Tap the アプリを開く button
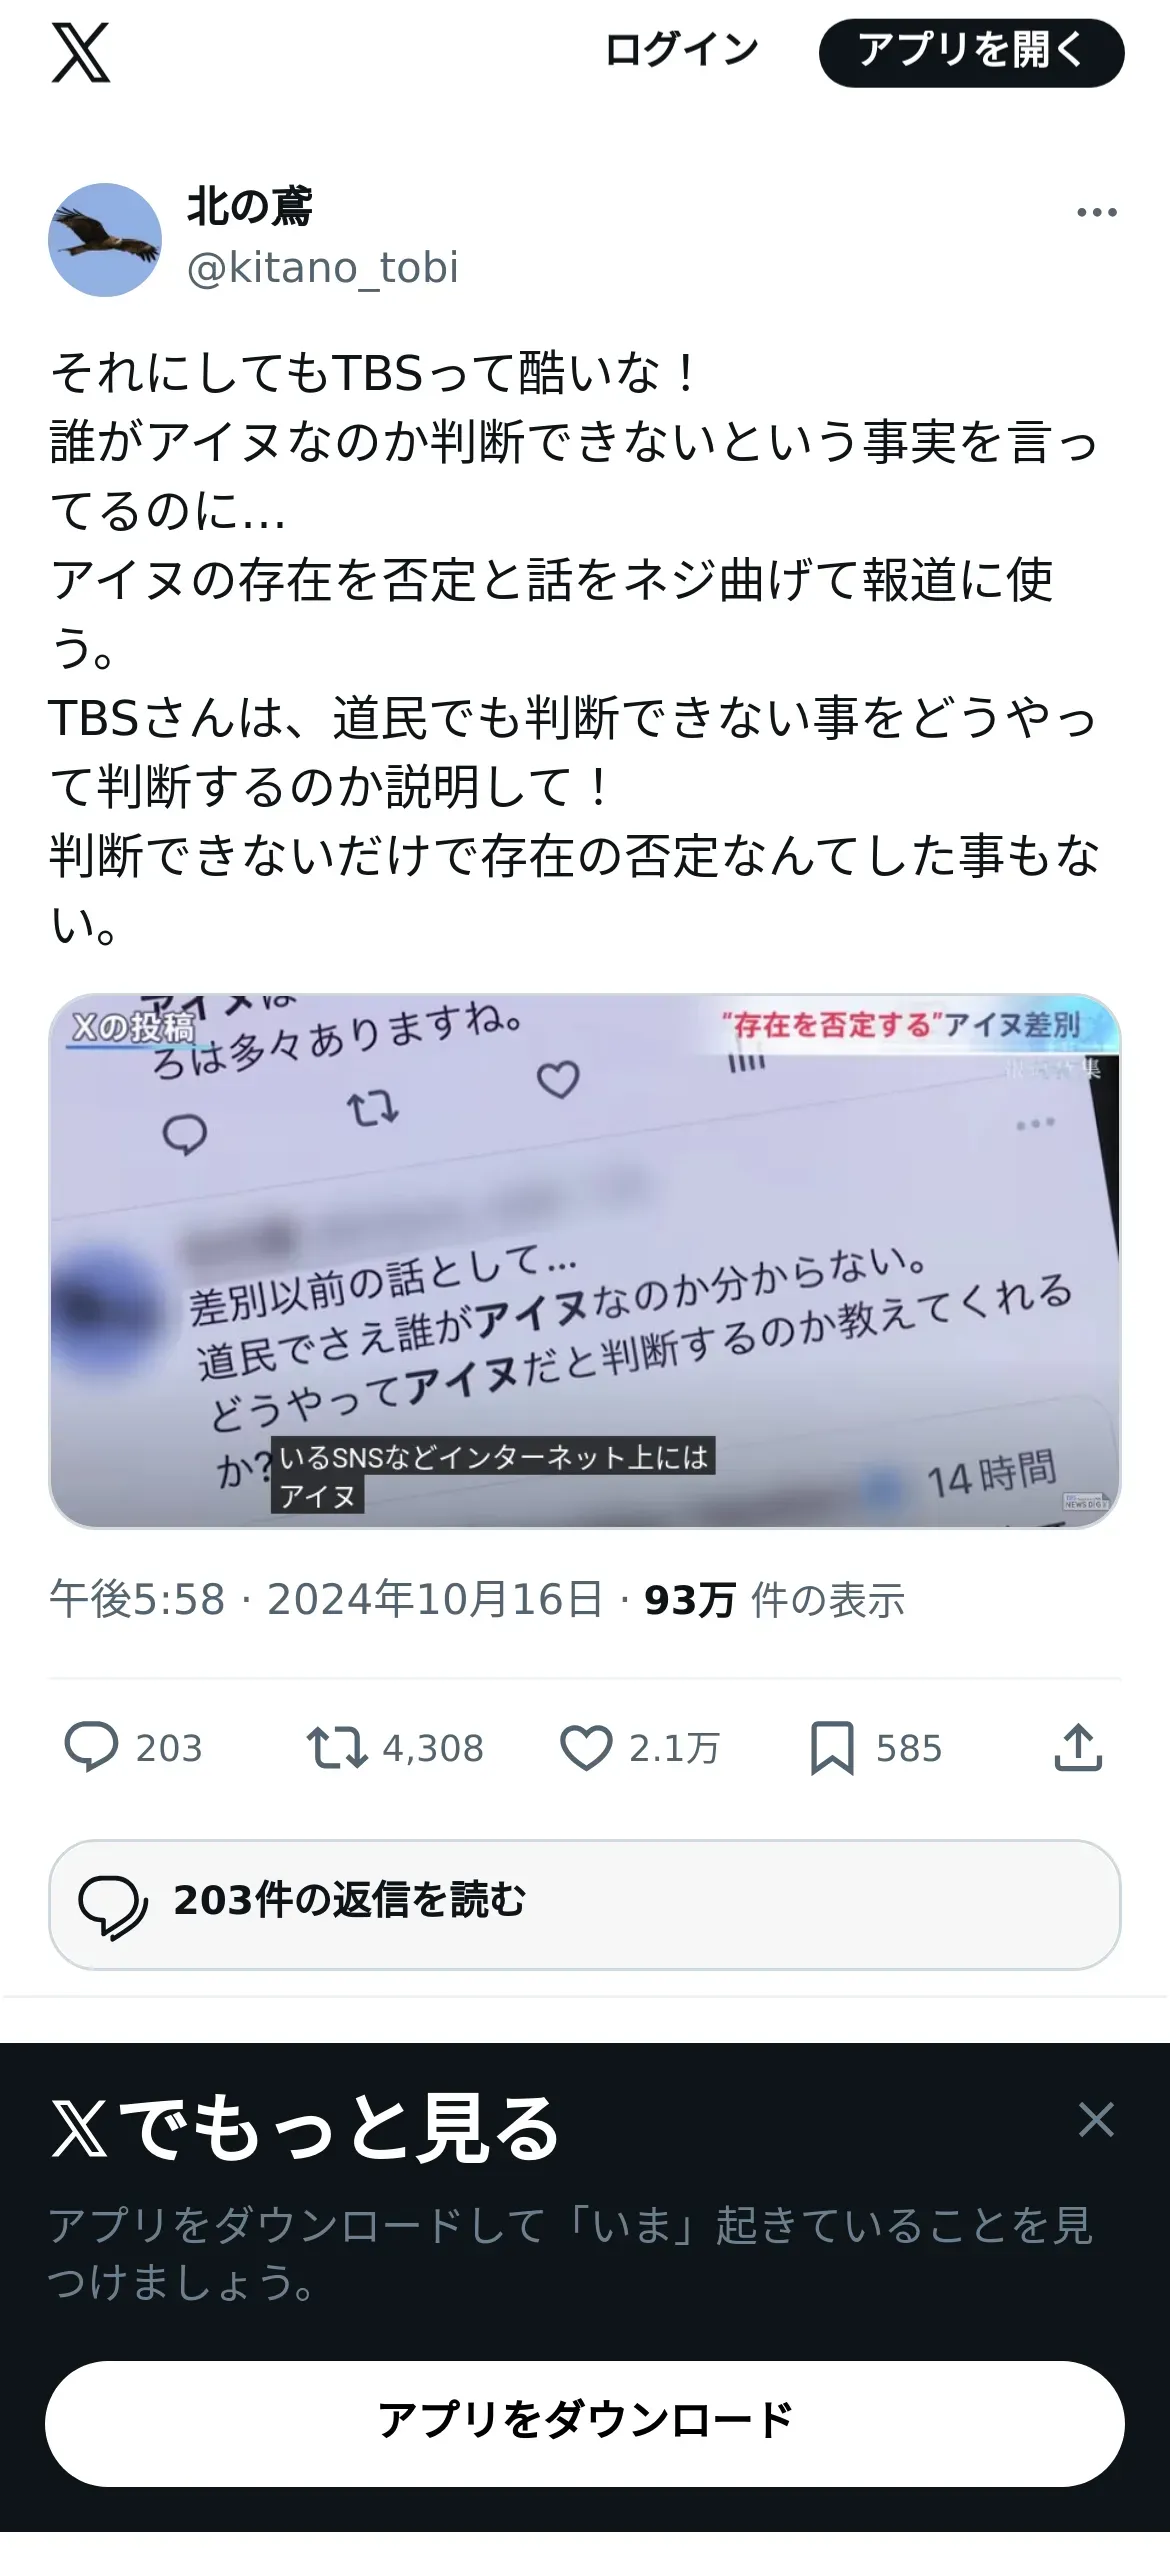The width and height of the screenshot is (1170, 2568). [x=971, y=52]
